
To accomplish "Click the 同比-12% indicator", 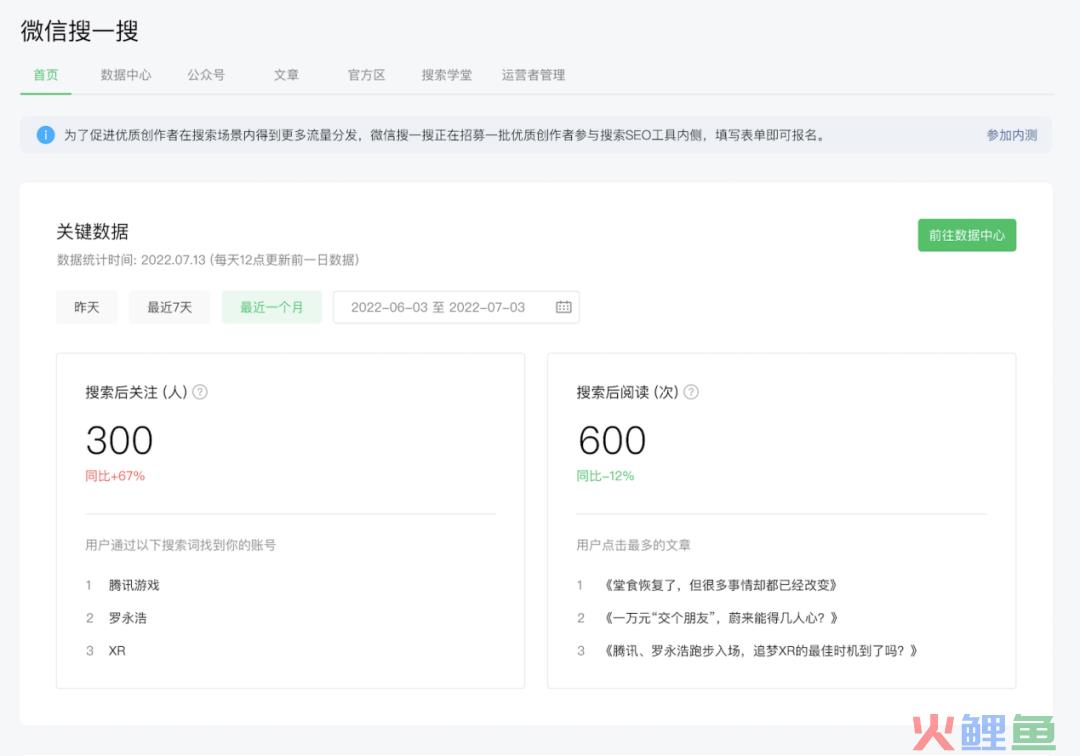I will click(x=605, y=476).
